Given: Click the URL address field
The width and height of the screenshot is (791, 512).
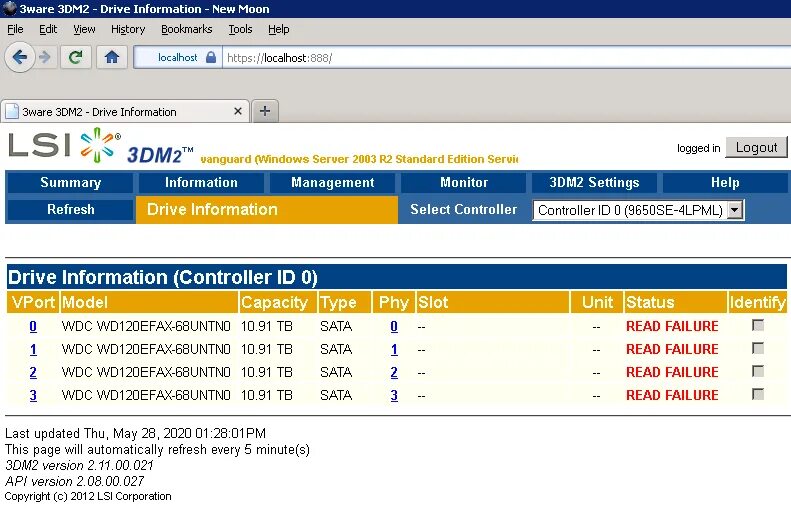Looking at the screenshot, I should 506,58.
